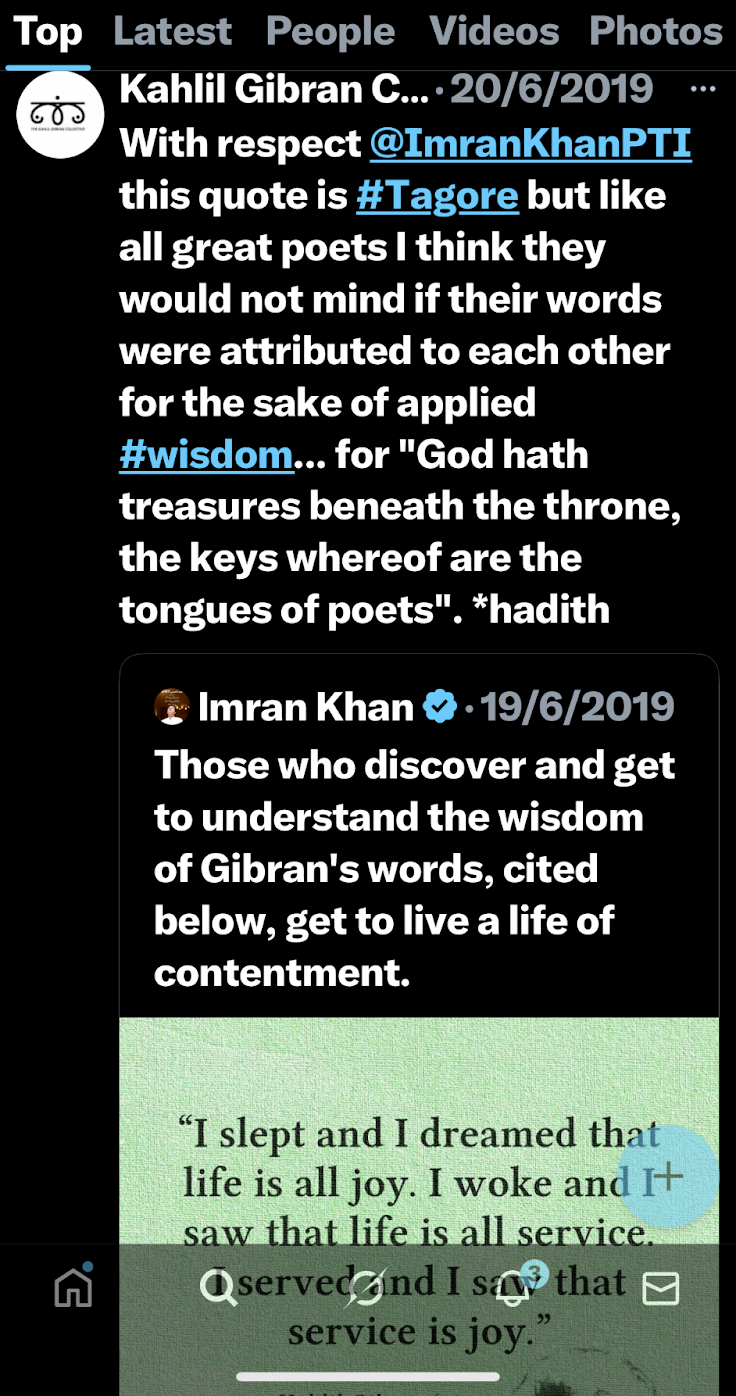Open the tweet's three-dot more menu
Viewport: 736px width, 1396px height.
tap(703, 90)
